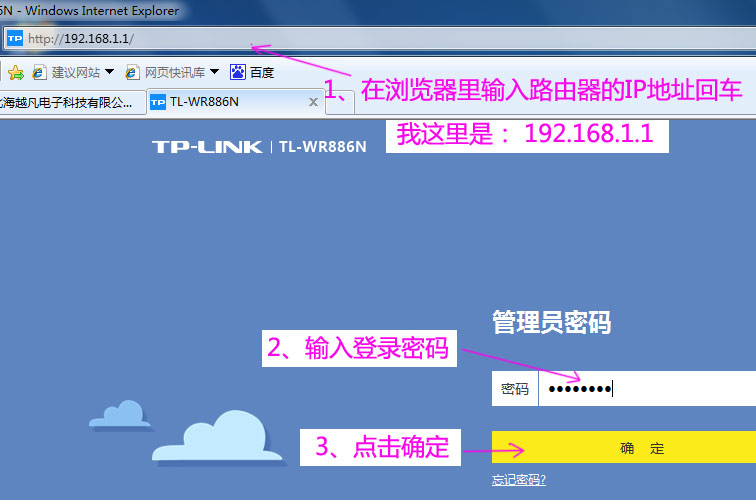756x500 pixels.
Task: Close the TL-WR886N tab
Action: click(313, 102)
